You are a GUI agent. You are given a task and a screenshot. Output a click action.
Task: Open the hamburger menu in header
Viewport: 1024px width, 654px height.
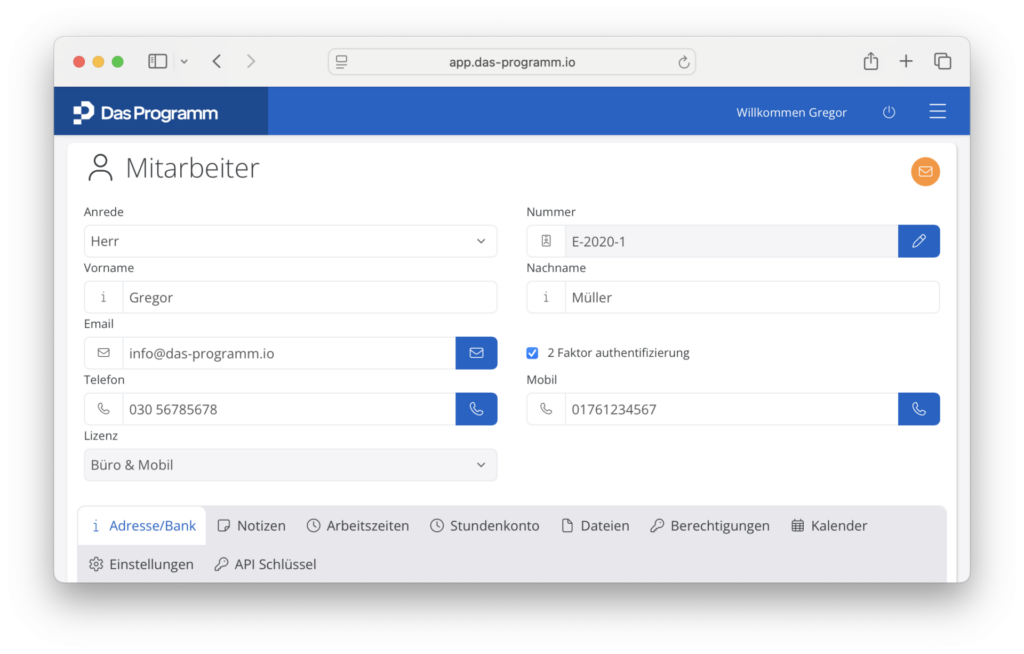(x=937, y=112)
